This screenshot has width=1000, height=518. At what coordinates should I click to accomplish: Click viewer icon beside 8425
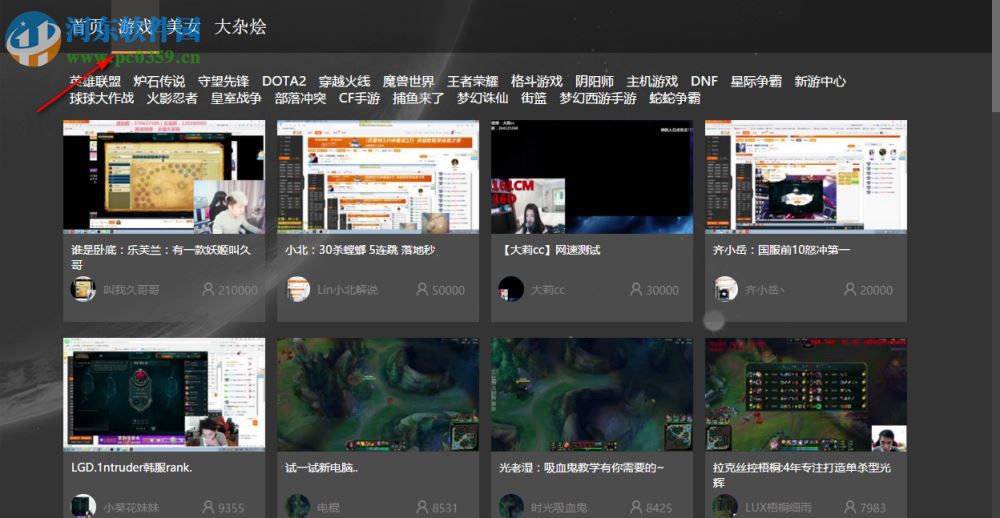(x=636, y=507)
